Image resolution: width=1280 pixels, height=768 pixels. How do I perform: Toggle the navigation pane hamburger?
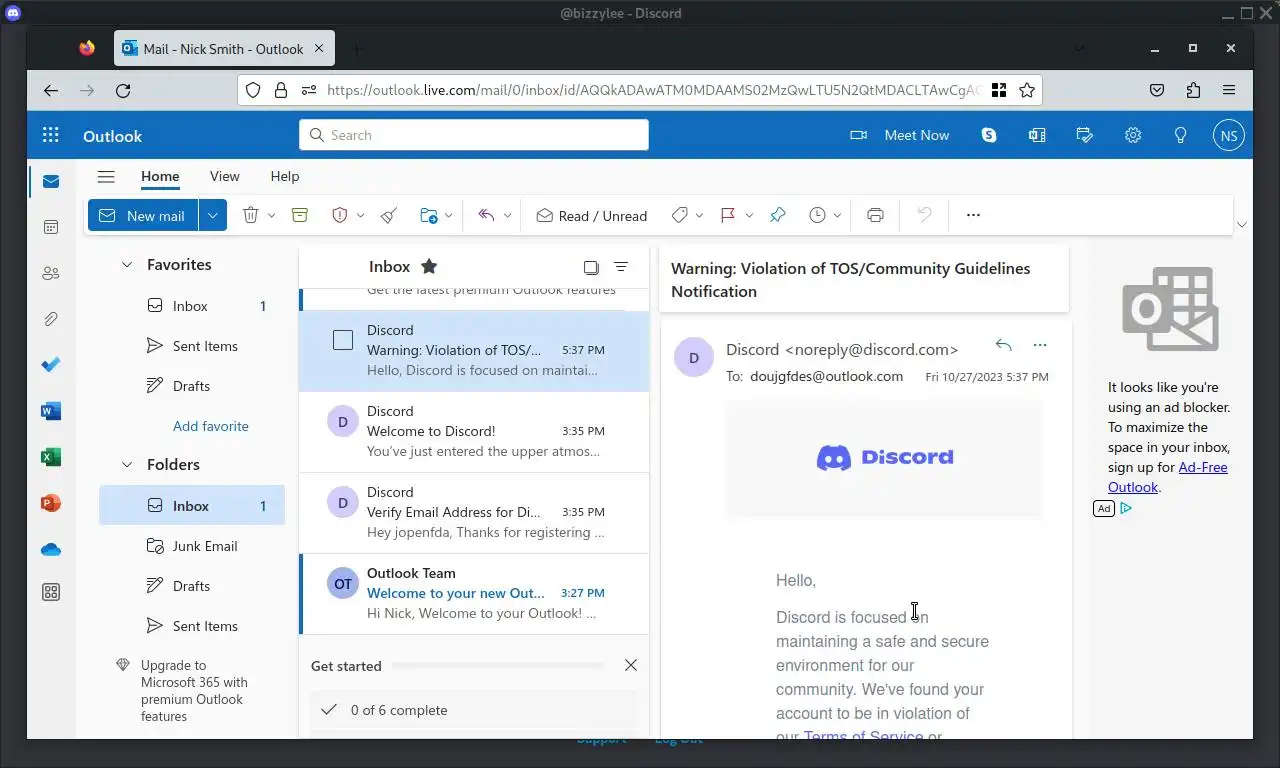[x=106, y=176]
